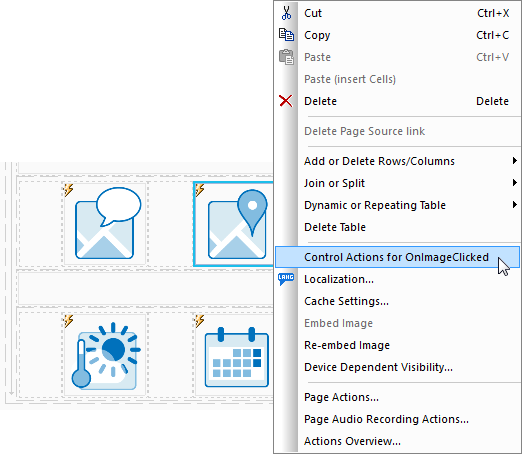The image size is (528, 454).
Task: Click lightning action marker on chat image
Action: pyautogui.click(x=69, y=190)
